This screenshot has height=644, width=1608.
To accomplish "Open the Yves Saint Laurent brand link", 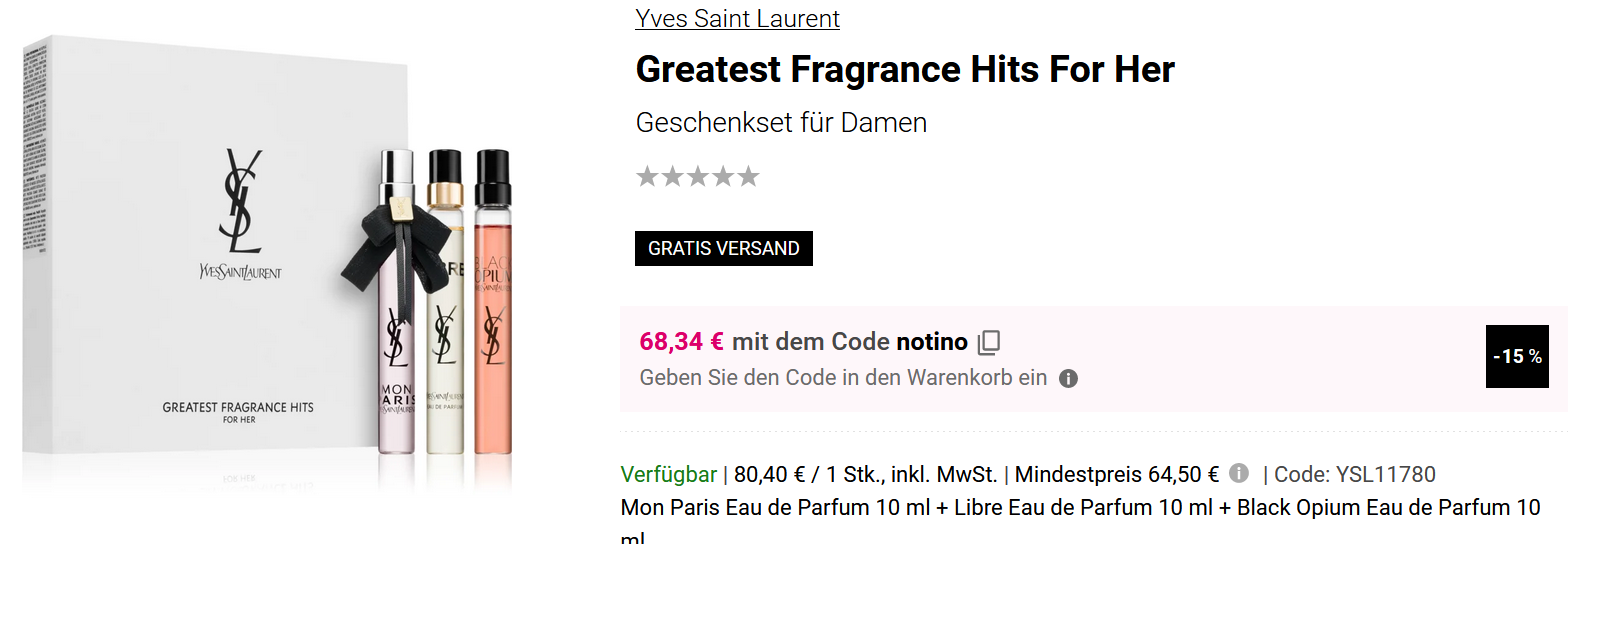I will [x=737, y=19].
